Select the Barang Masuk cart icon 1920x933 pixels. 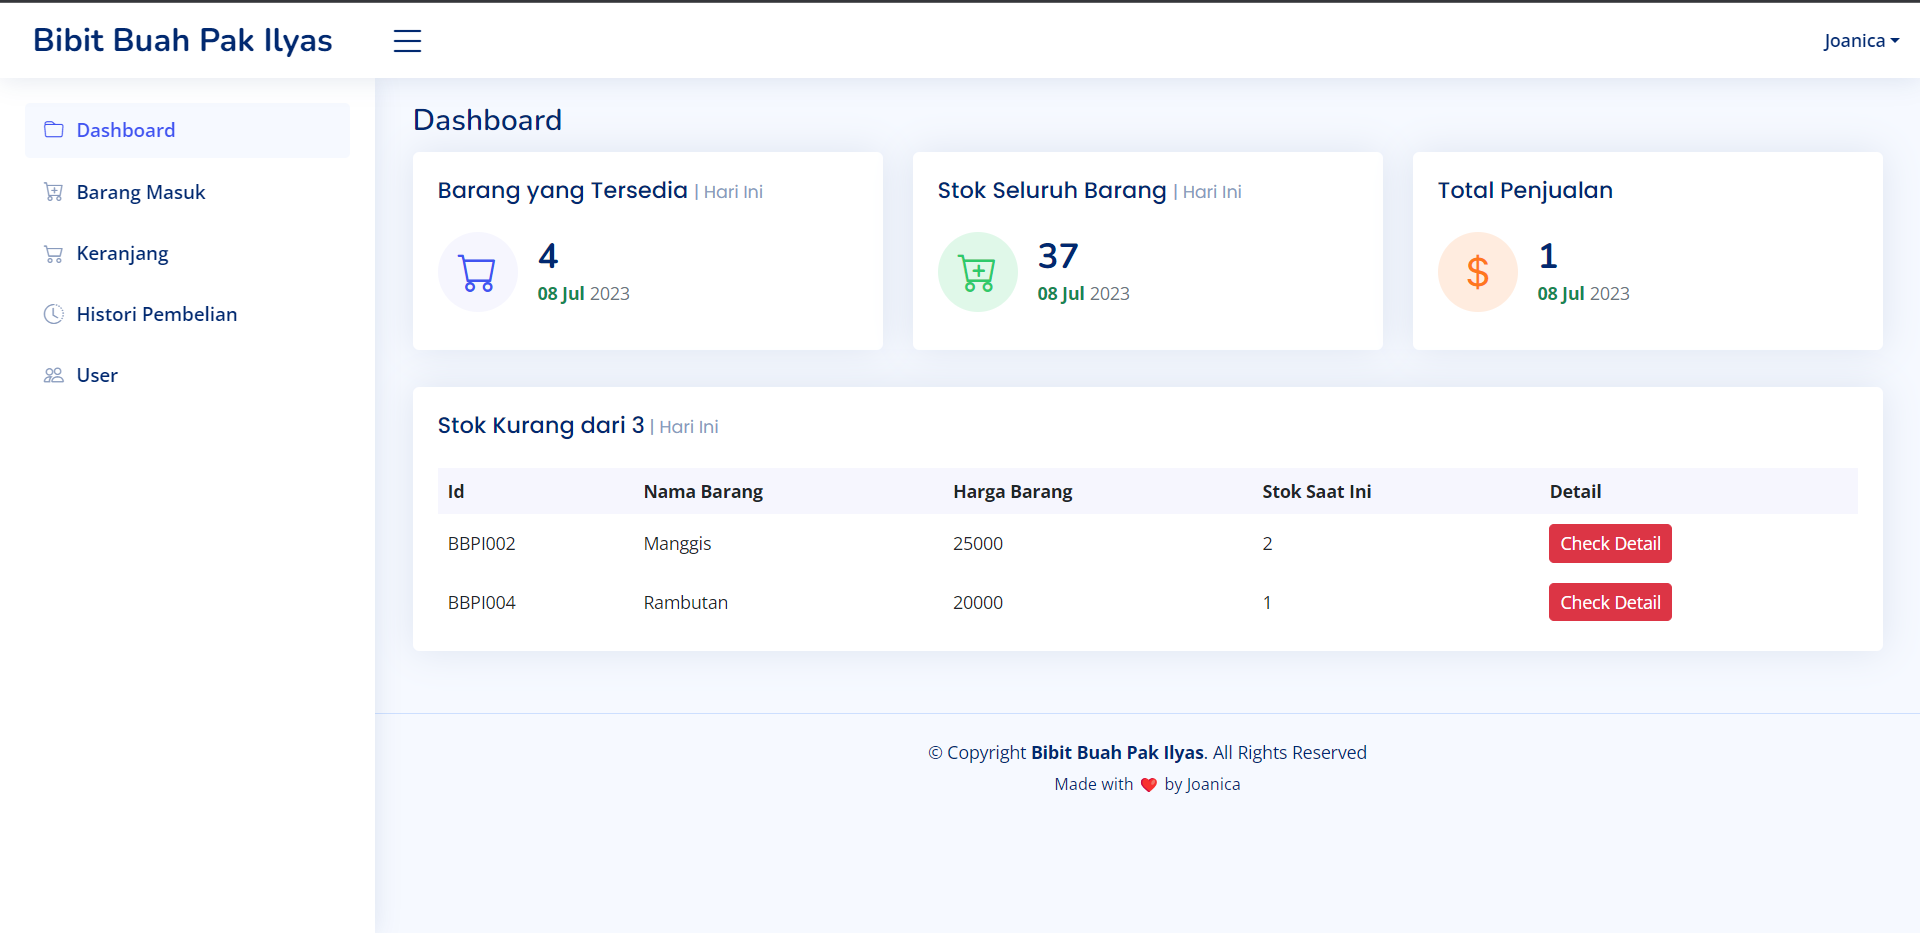click(x=53, y=191)
